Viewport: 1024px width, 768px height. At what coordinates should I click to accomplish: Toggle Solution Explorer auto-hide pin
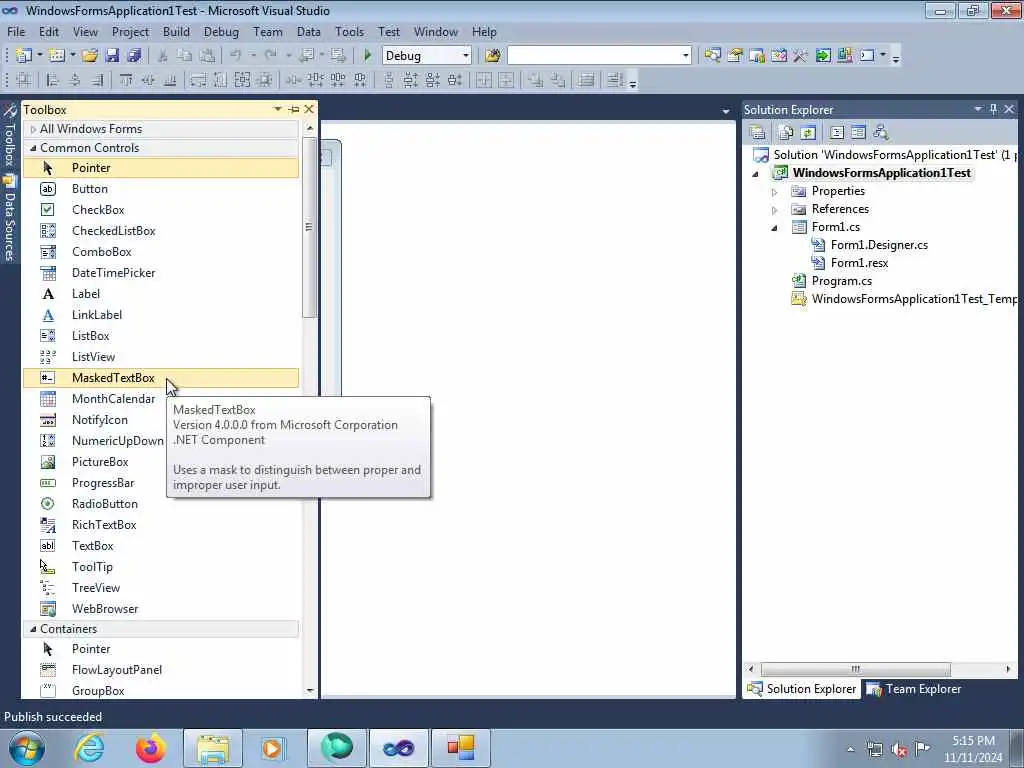(993, 109)
